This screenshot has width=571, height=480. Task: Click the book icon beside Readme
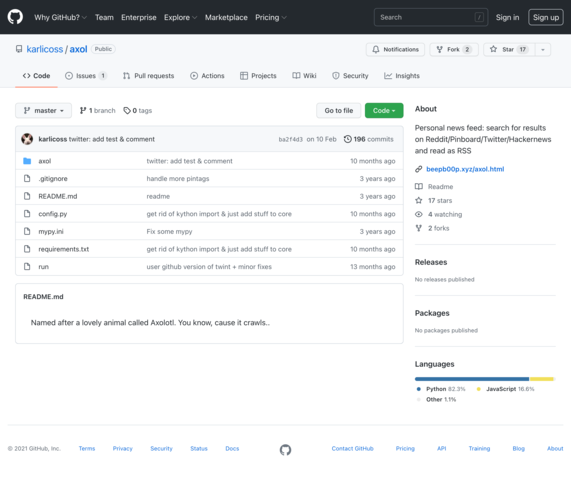[x=419, y=186]
